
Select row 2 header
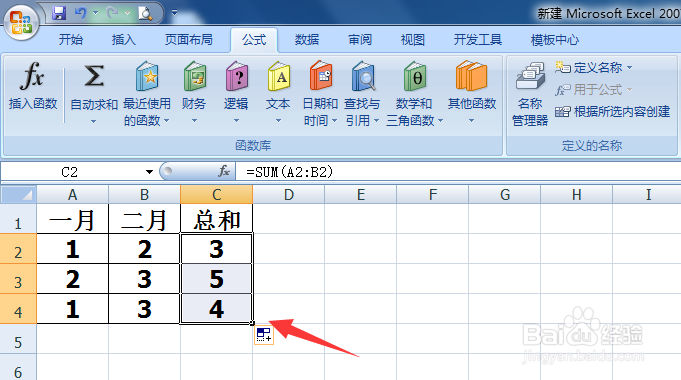point(18,249)
